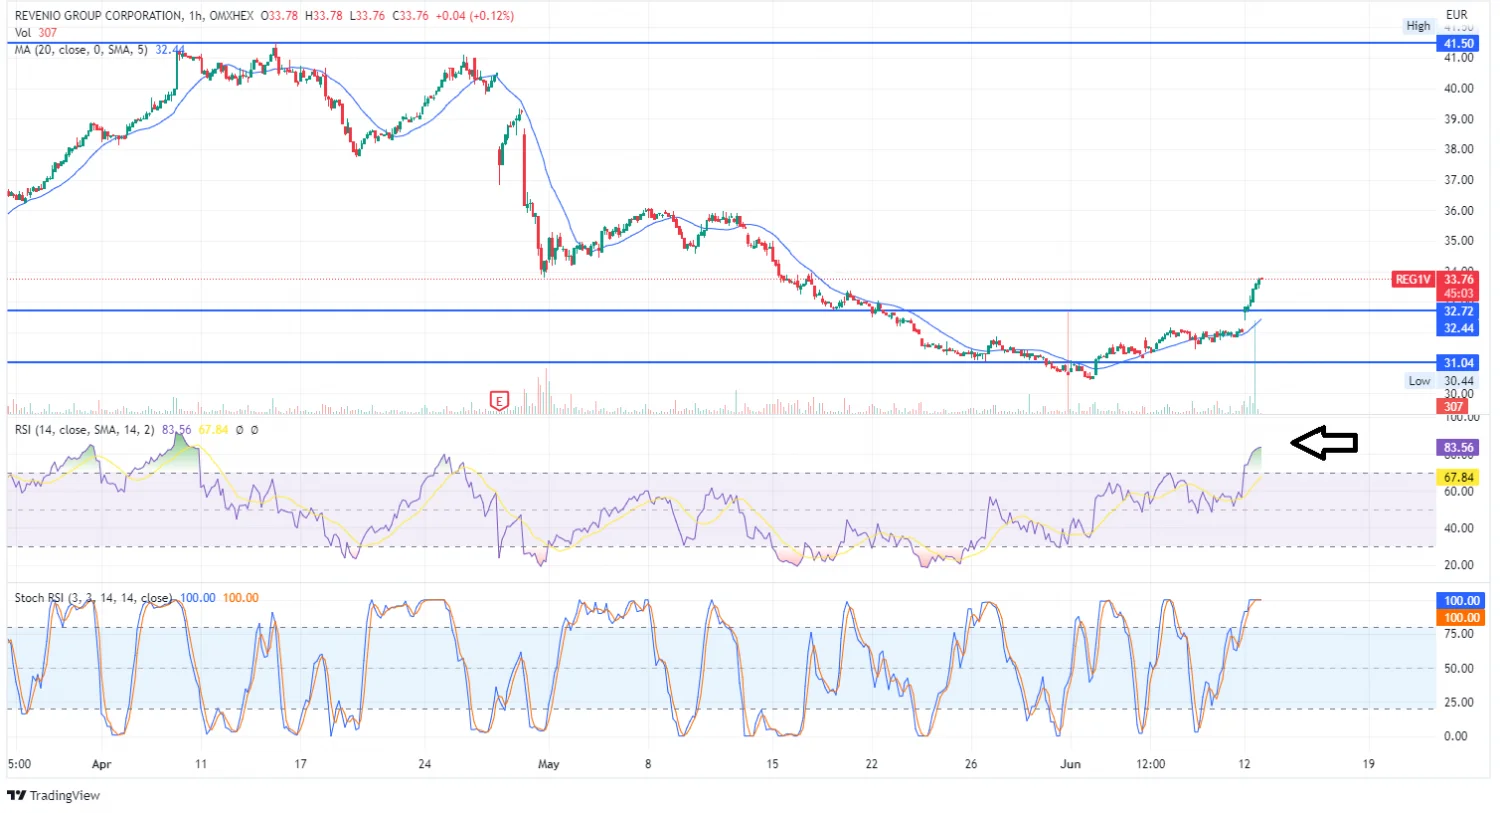Click the High price marker label
Image resolution: width=1500 pixels, height=813 pixels.
1418,26
